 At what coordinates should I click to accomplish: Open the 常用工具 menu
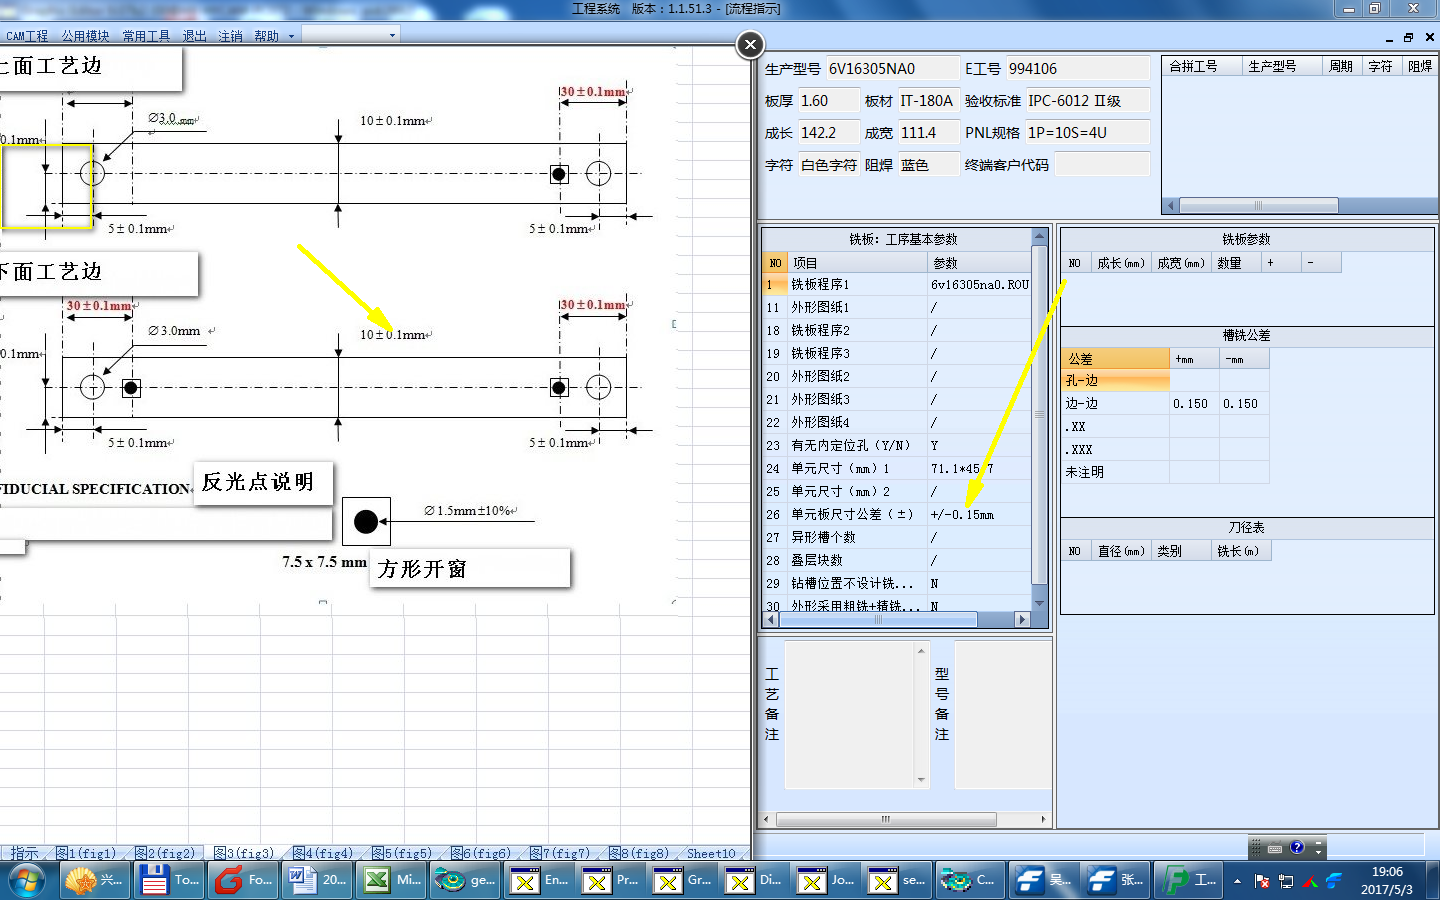click(146, 36)
